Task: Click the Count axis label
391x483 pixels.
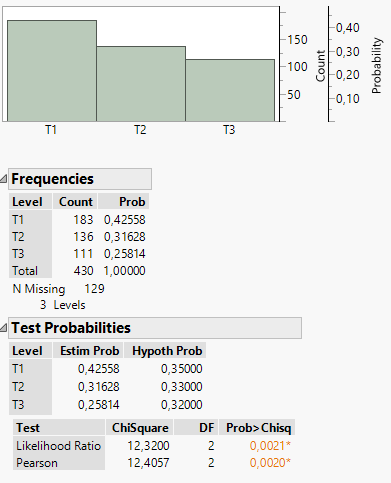Action: [320, 66]
